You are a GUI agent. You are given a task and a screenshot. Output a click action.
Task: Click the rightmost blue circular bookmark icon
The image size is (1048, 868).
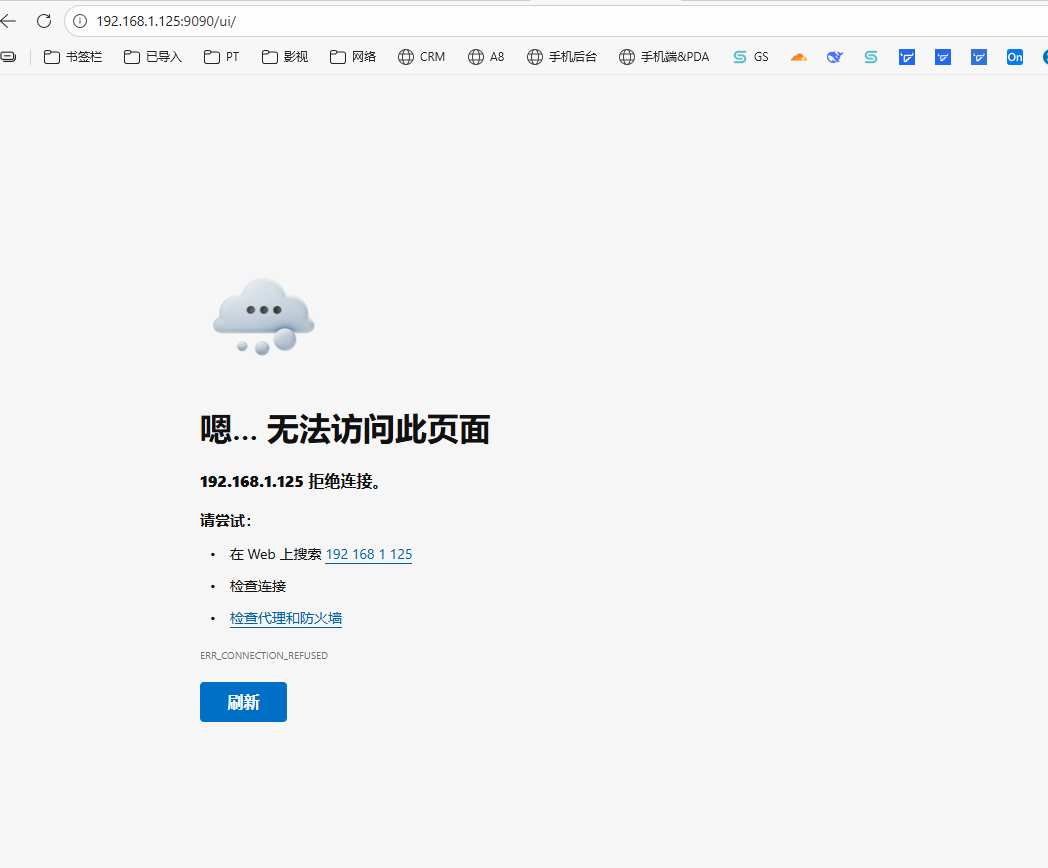pos(1044,57)
